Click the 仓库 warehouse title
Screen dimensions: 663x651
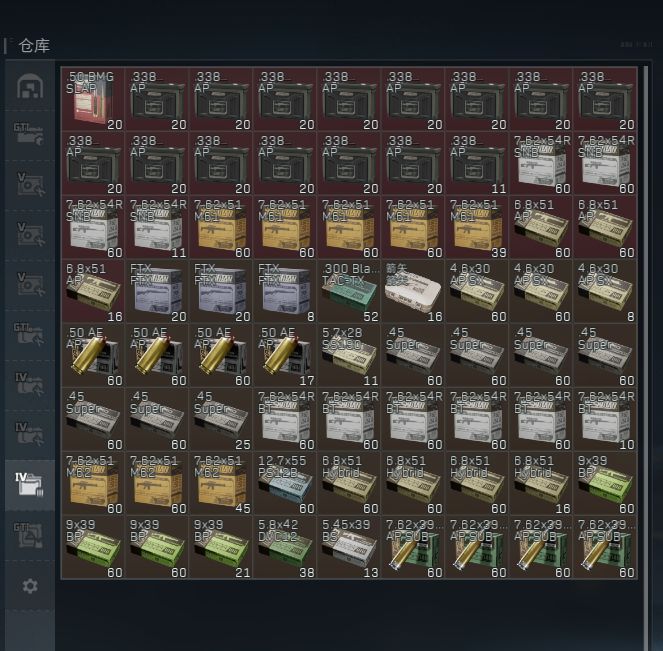(x=34, y=45)
